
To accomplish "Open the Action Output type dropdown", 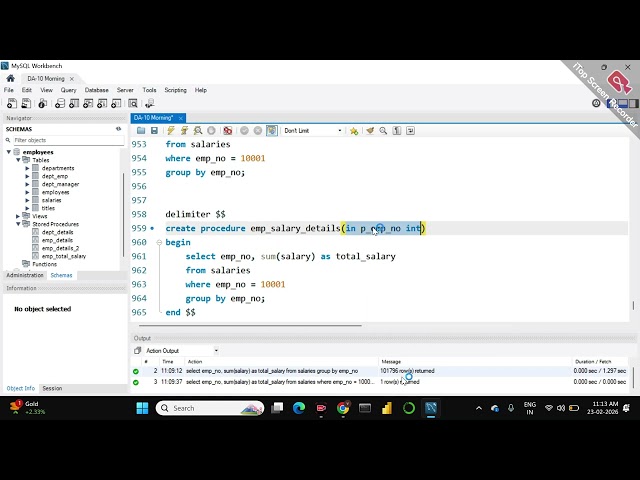I will tap(181, 351).
